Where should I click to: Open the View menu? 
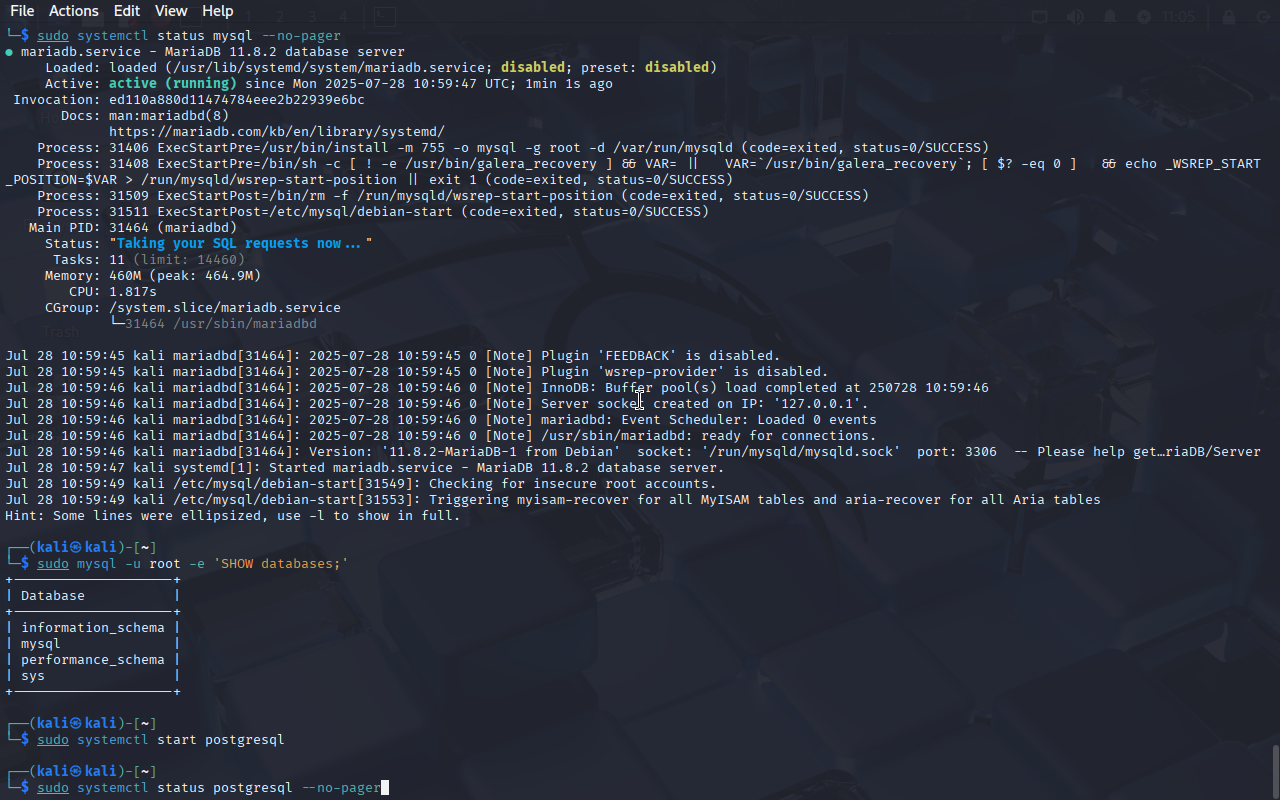[171, 11]
